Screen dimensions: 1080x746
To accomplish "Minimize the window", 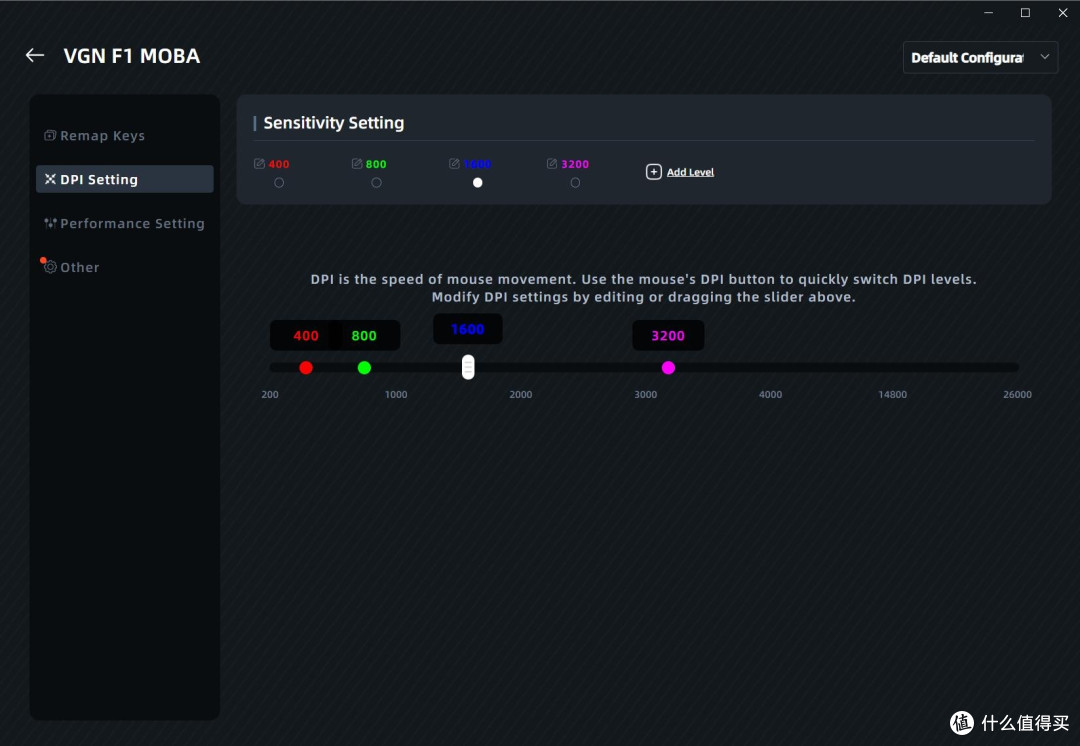I will [x=988, y=13].
